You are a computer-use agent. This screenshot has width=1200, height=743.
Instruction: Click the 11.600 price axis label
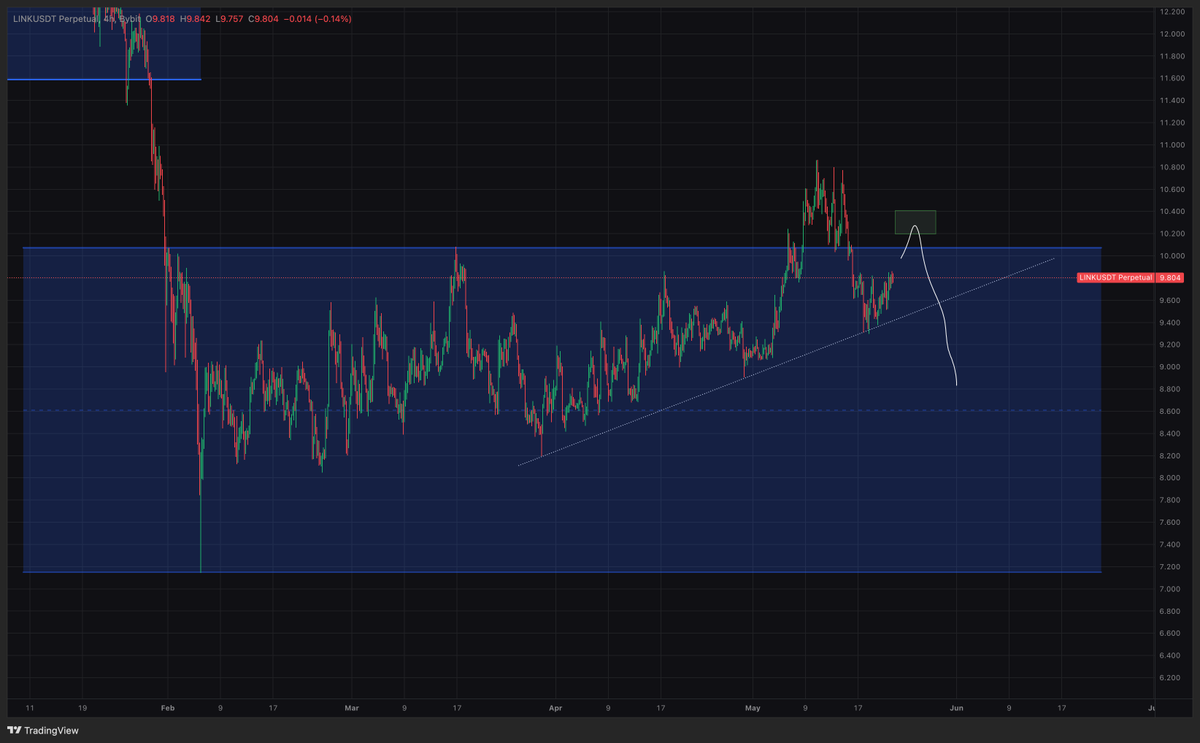(1171, 79)
